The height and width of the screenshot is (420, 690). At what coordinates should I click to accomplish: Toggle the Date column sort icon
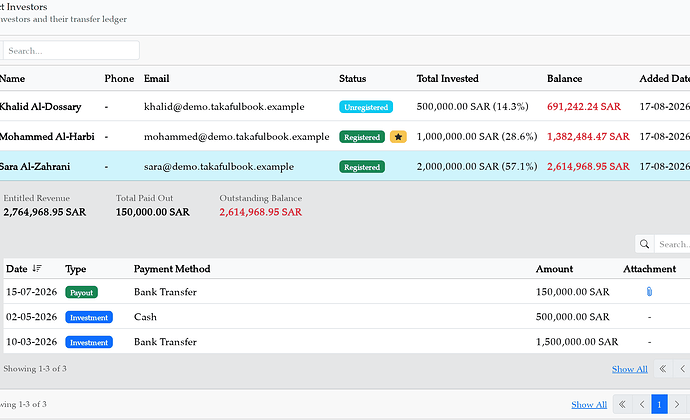point(37,269)
